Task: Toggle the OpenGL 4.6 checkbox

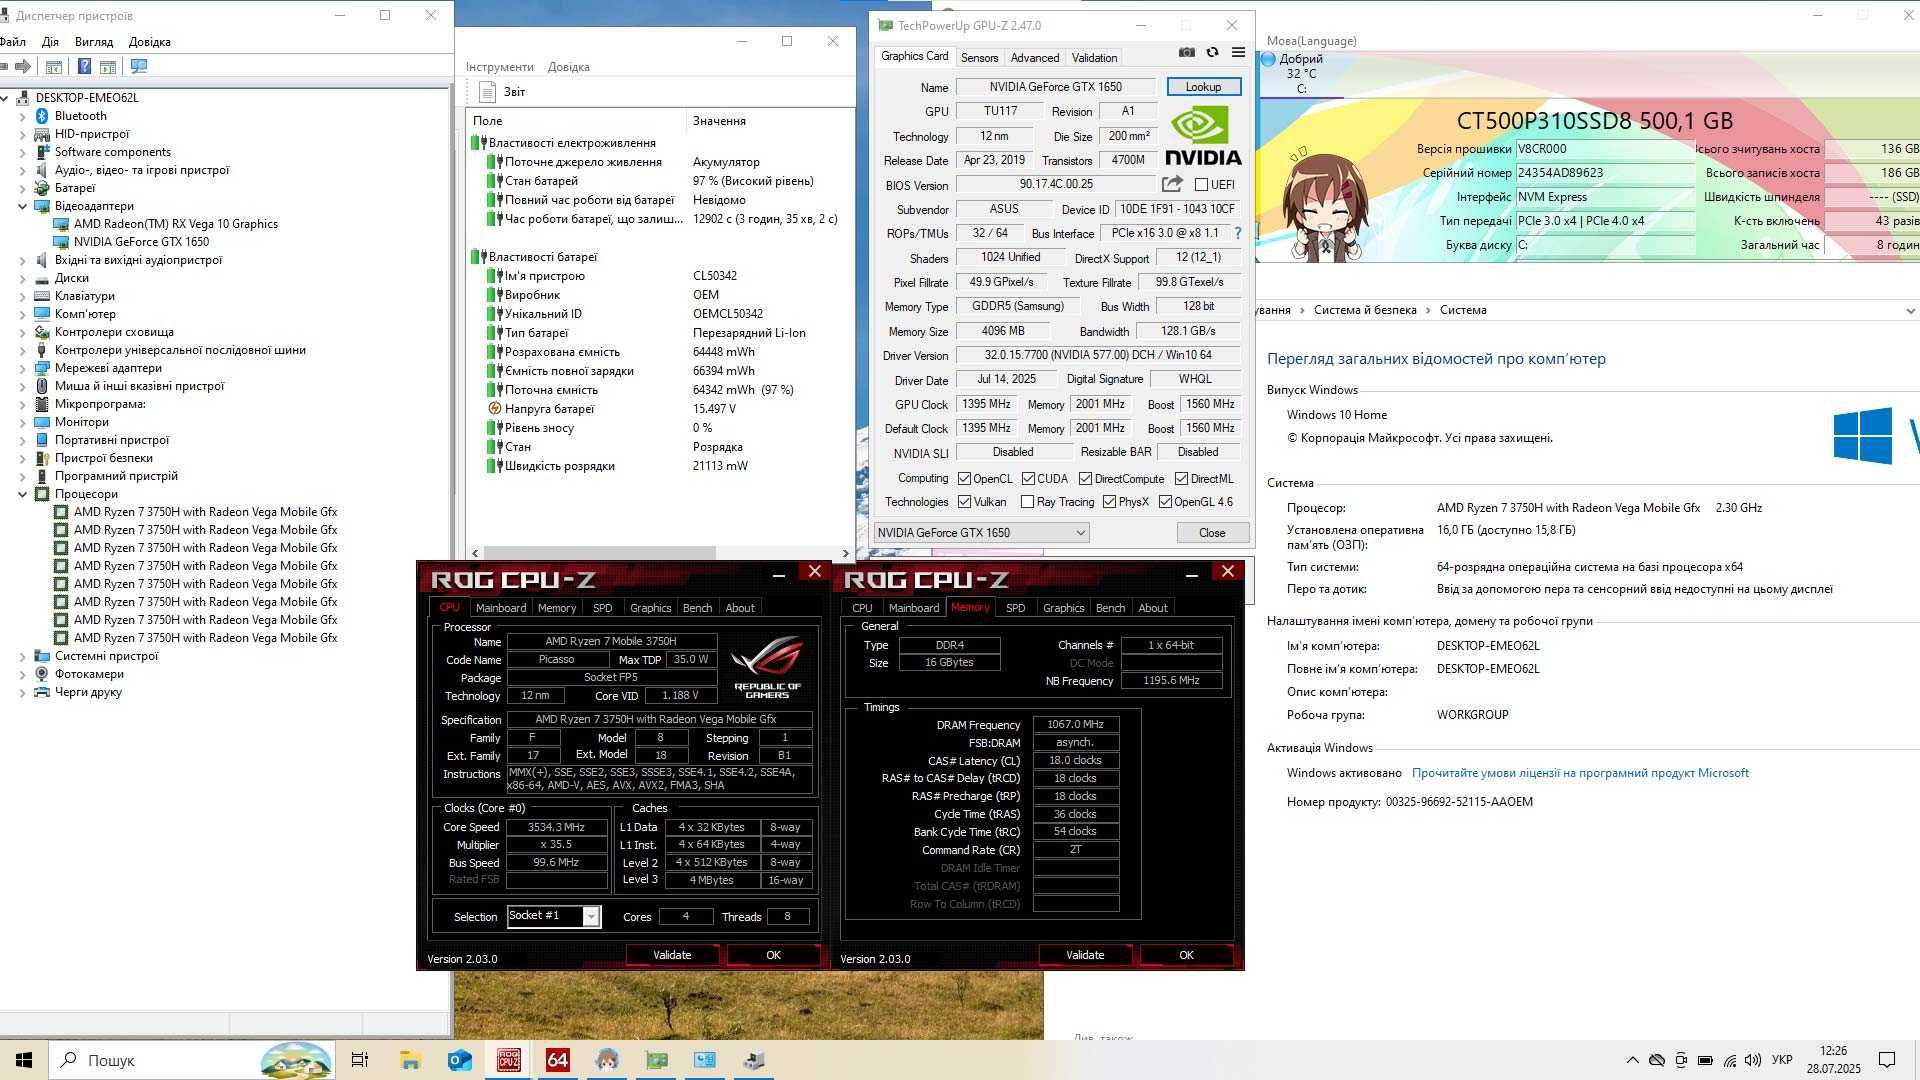Action: tap(1165, 502)
